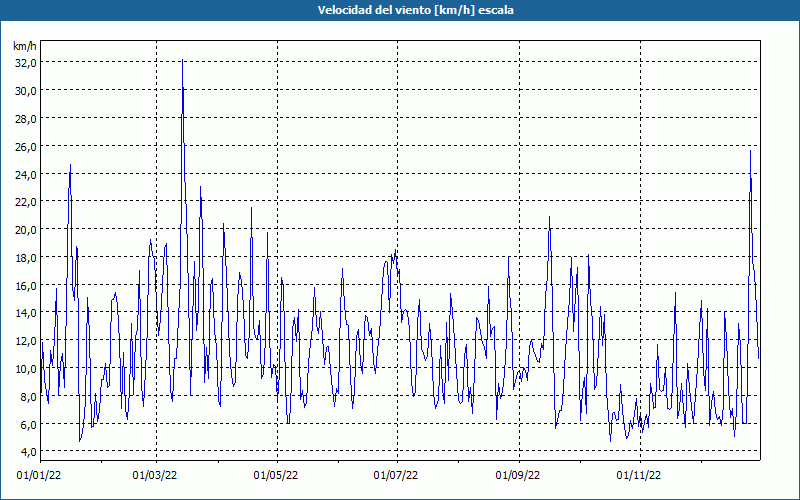
Task: Select the 4,0 y-axis label
Action: [28, 452]
